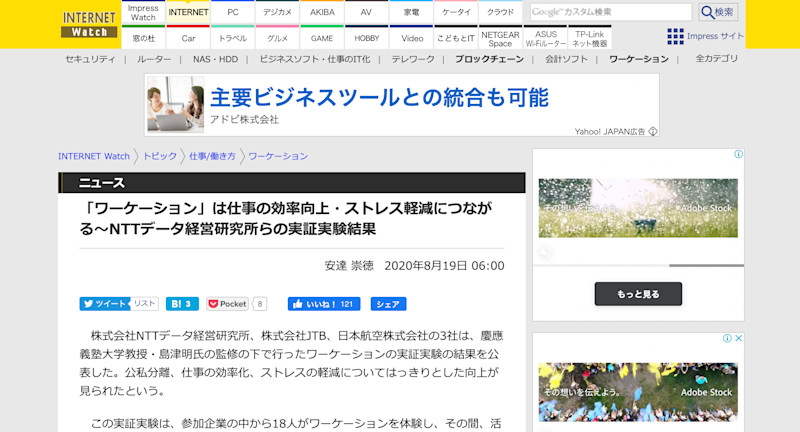Click the 検索 search button

(718, 12)
